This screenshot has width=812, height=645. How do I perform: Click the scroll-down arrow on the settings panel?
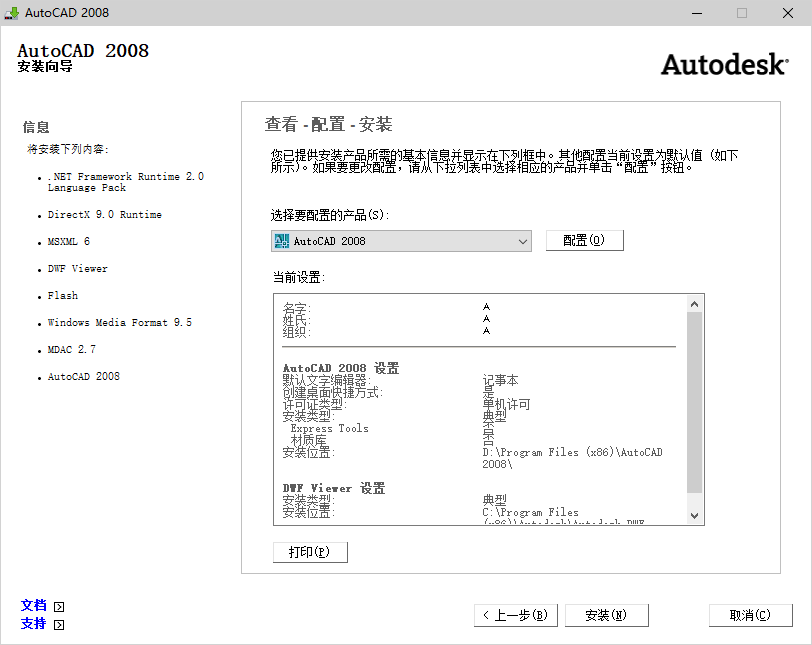(694, 516)
